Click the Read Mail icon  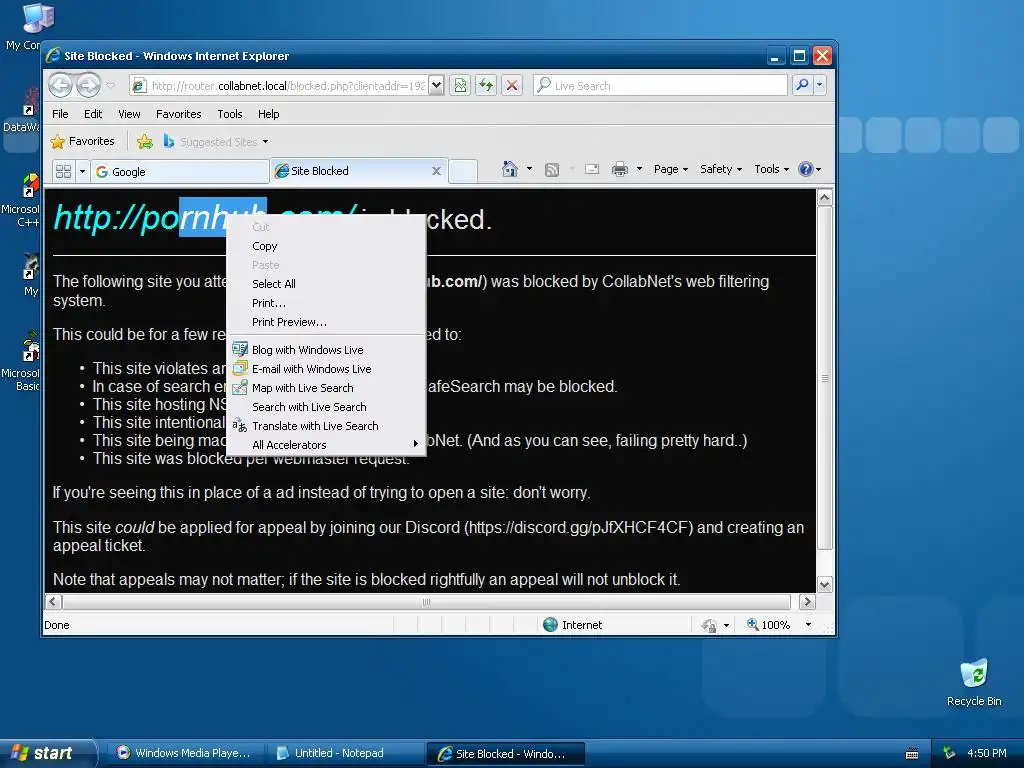[x=592, y=170]
